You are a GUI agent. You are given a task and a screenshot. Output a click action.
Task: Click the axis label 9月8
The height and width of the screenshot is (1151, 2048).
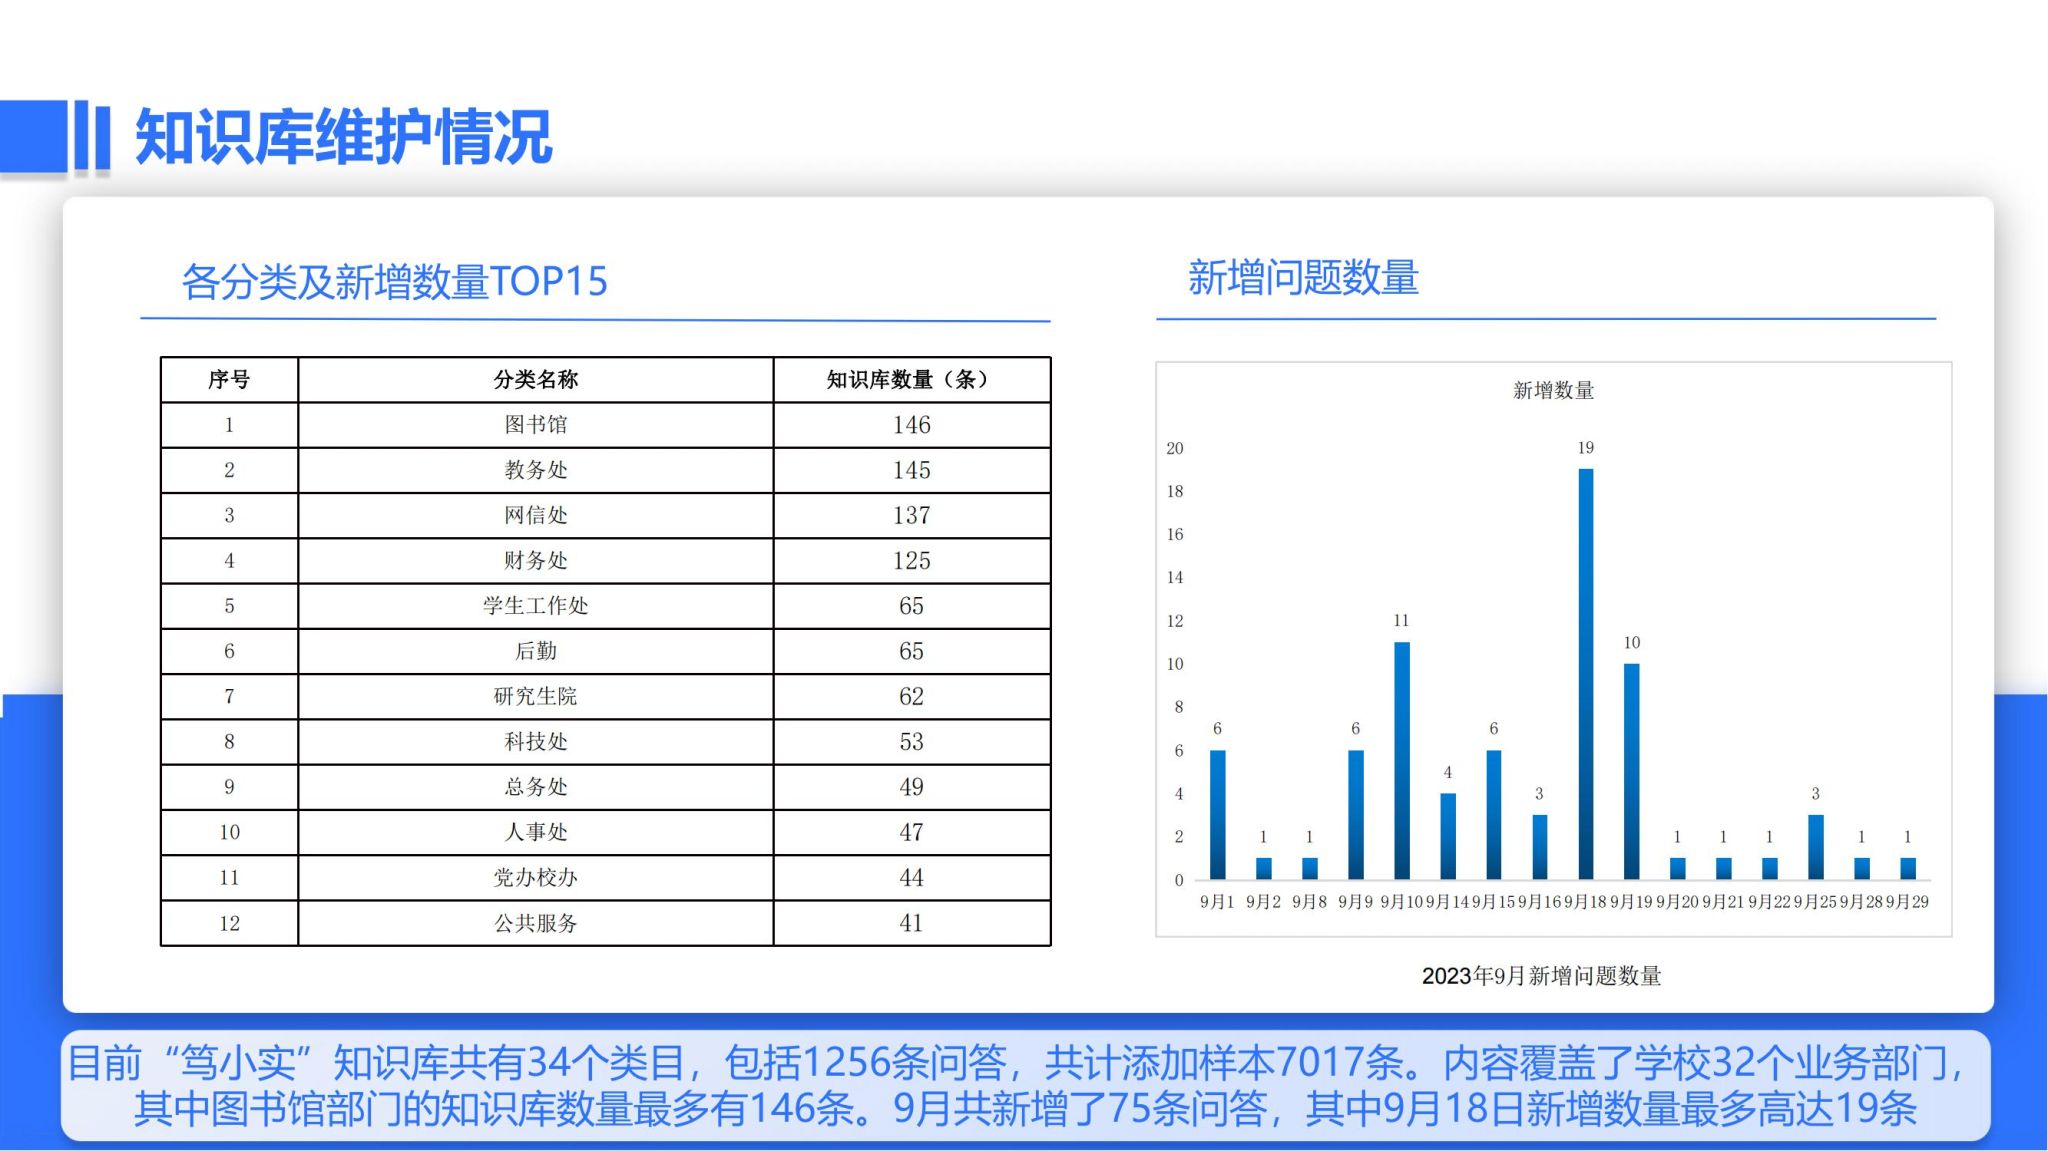click(1309, 902)
